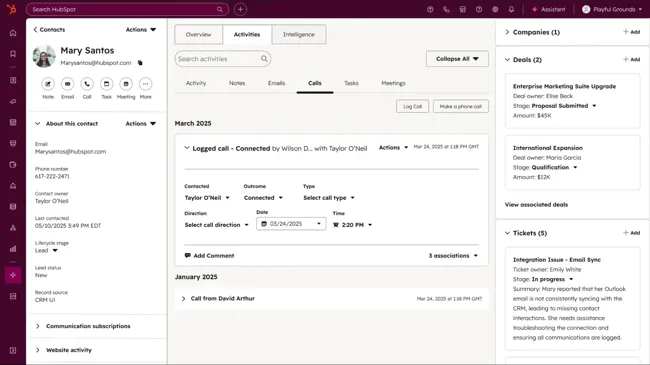Click the Meeting icon under Mary Santos
The width and height of the screenshot is (650, 365).
[x=126, y=84]
